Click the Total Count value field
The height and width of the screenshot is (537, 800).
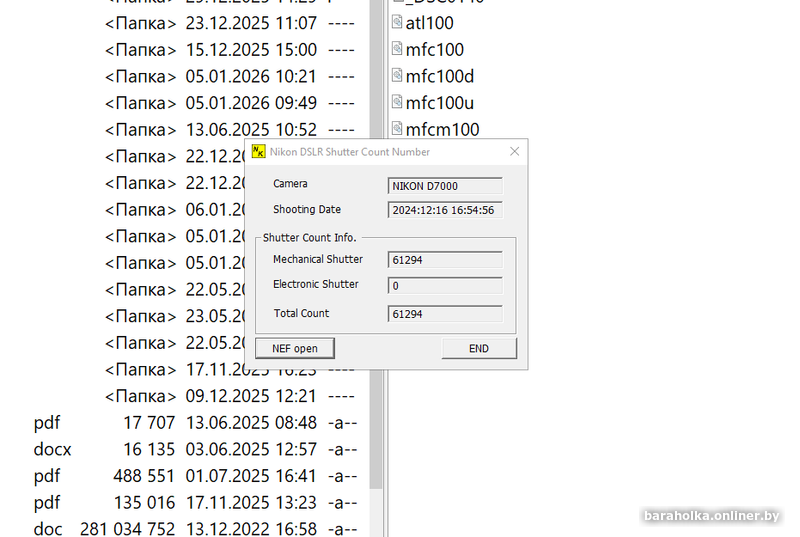445,314
